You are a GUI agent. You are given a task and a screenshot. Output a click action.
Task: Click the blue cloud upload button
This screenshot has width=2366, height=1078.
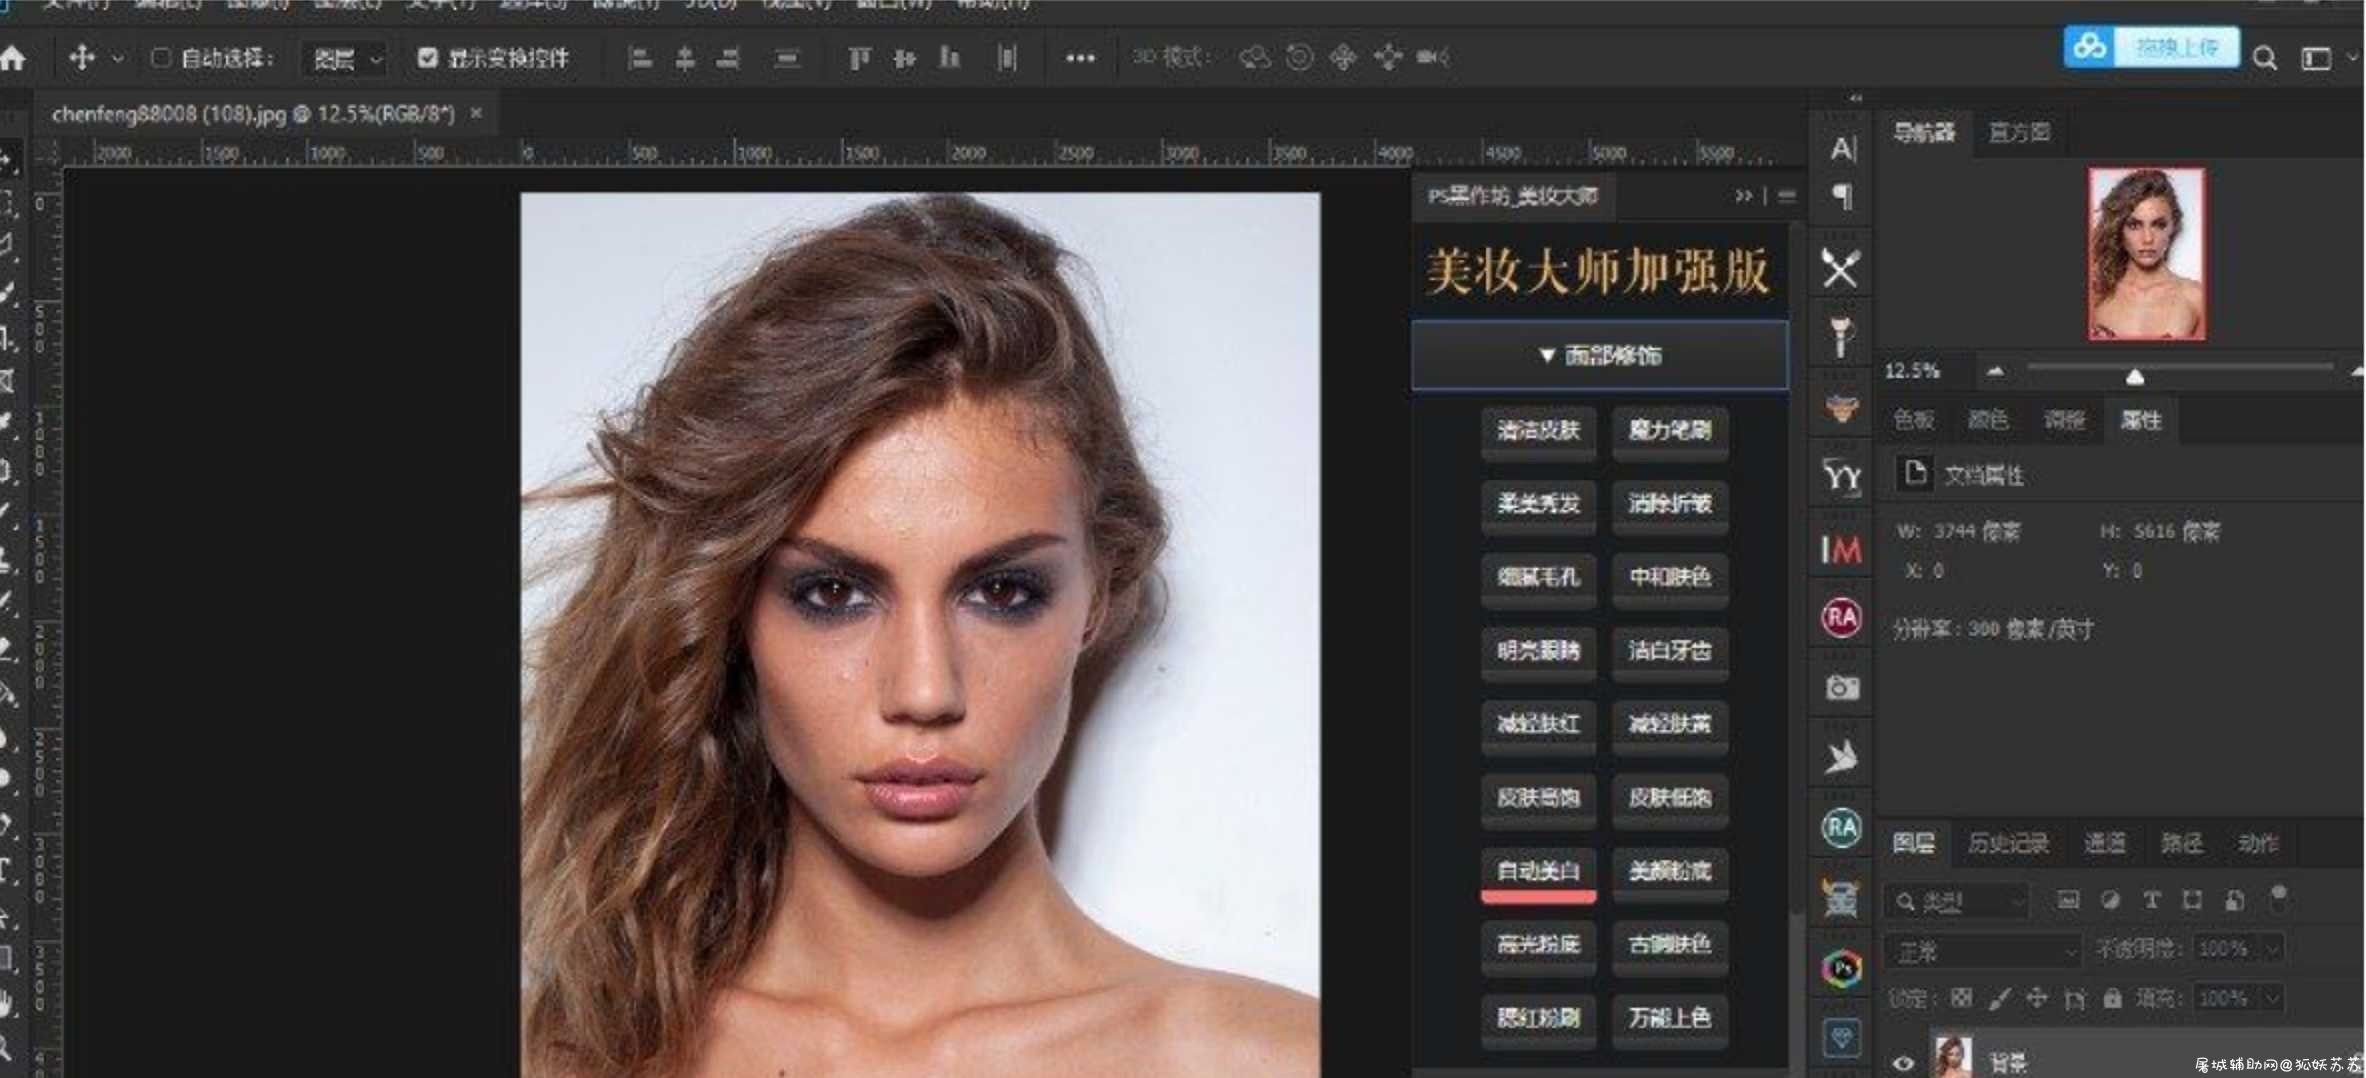[2151, 46]
